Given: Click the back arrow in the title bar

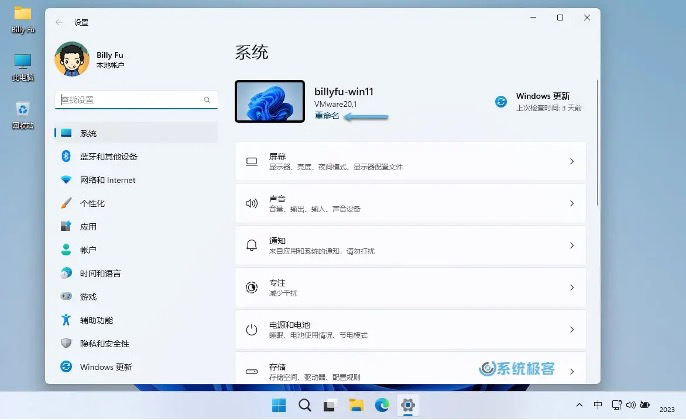Looking at the screenshot, I should click(60, 19).
